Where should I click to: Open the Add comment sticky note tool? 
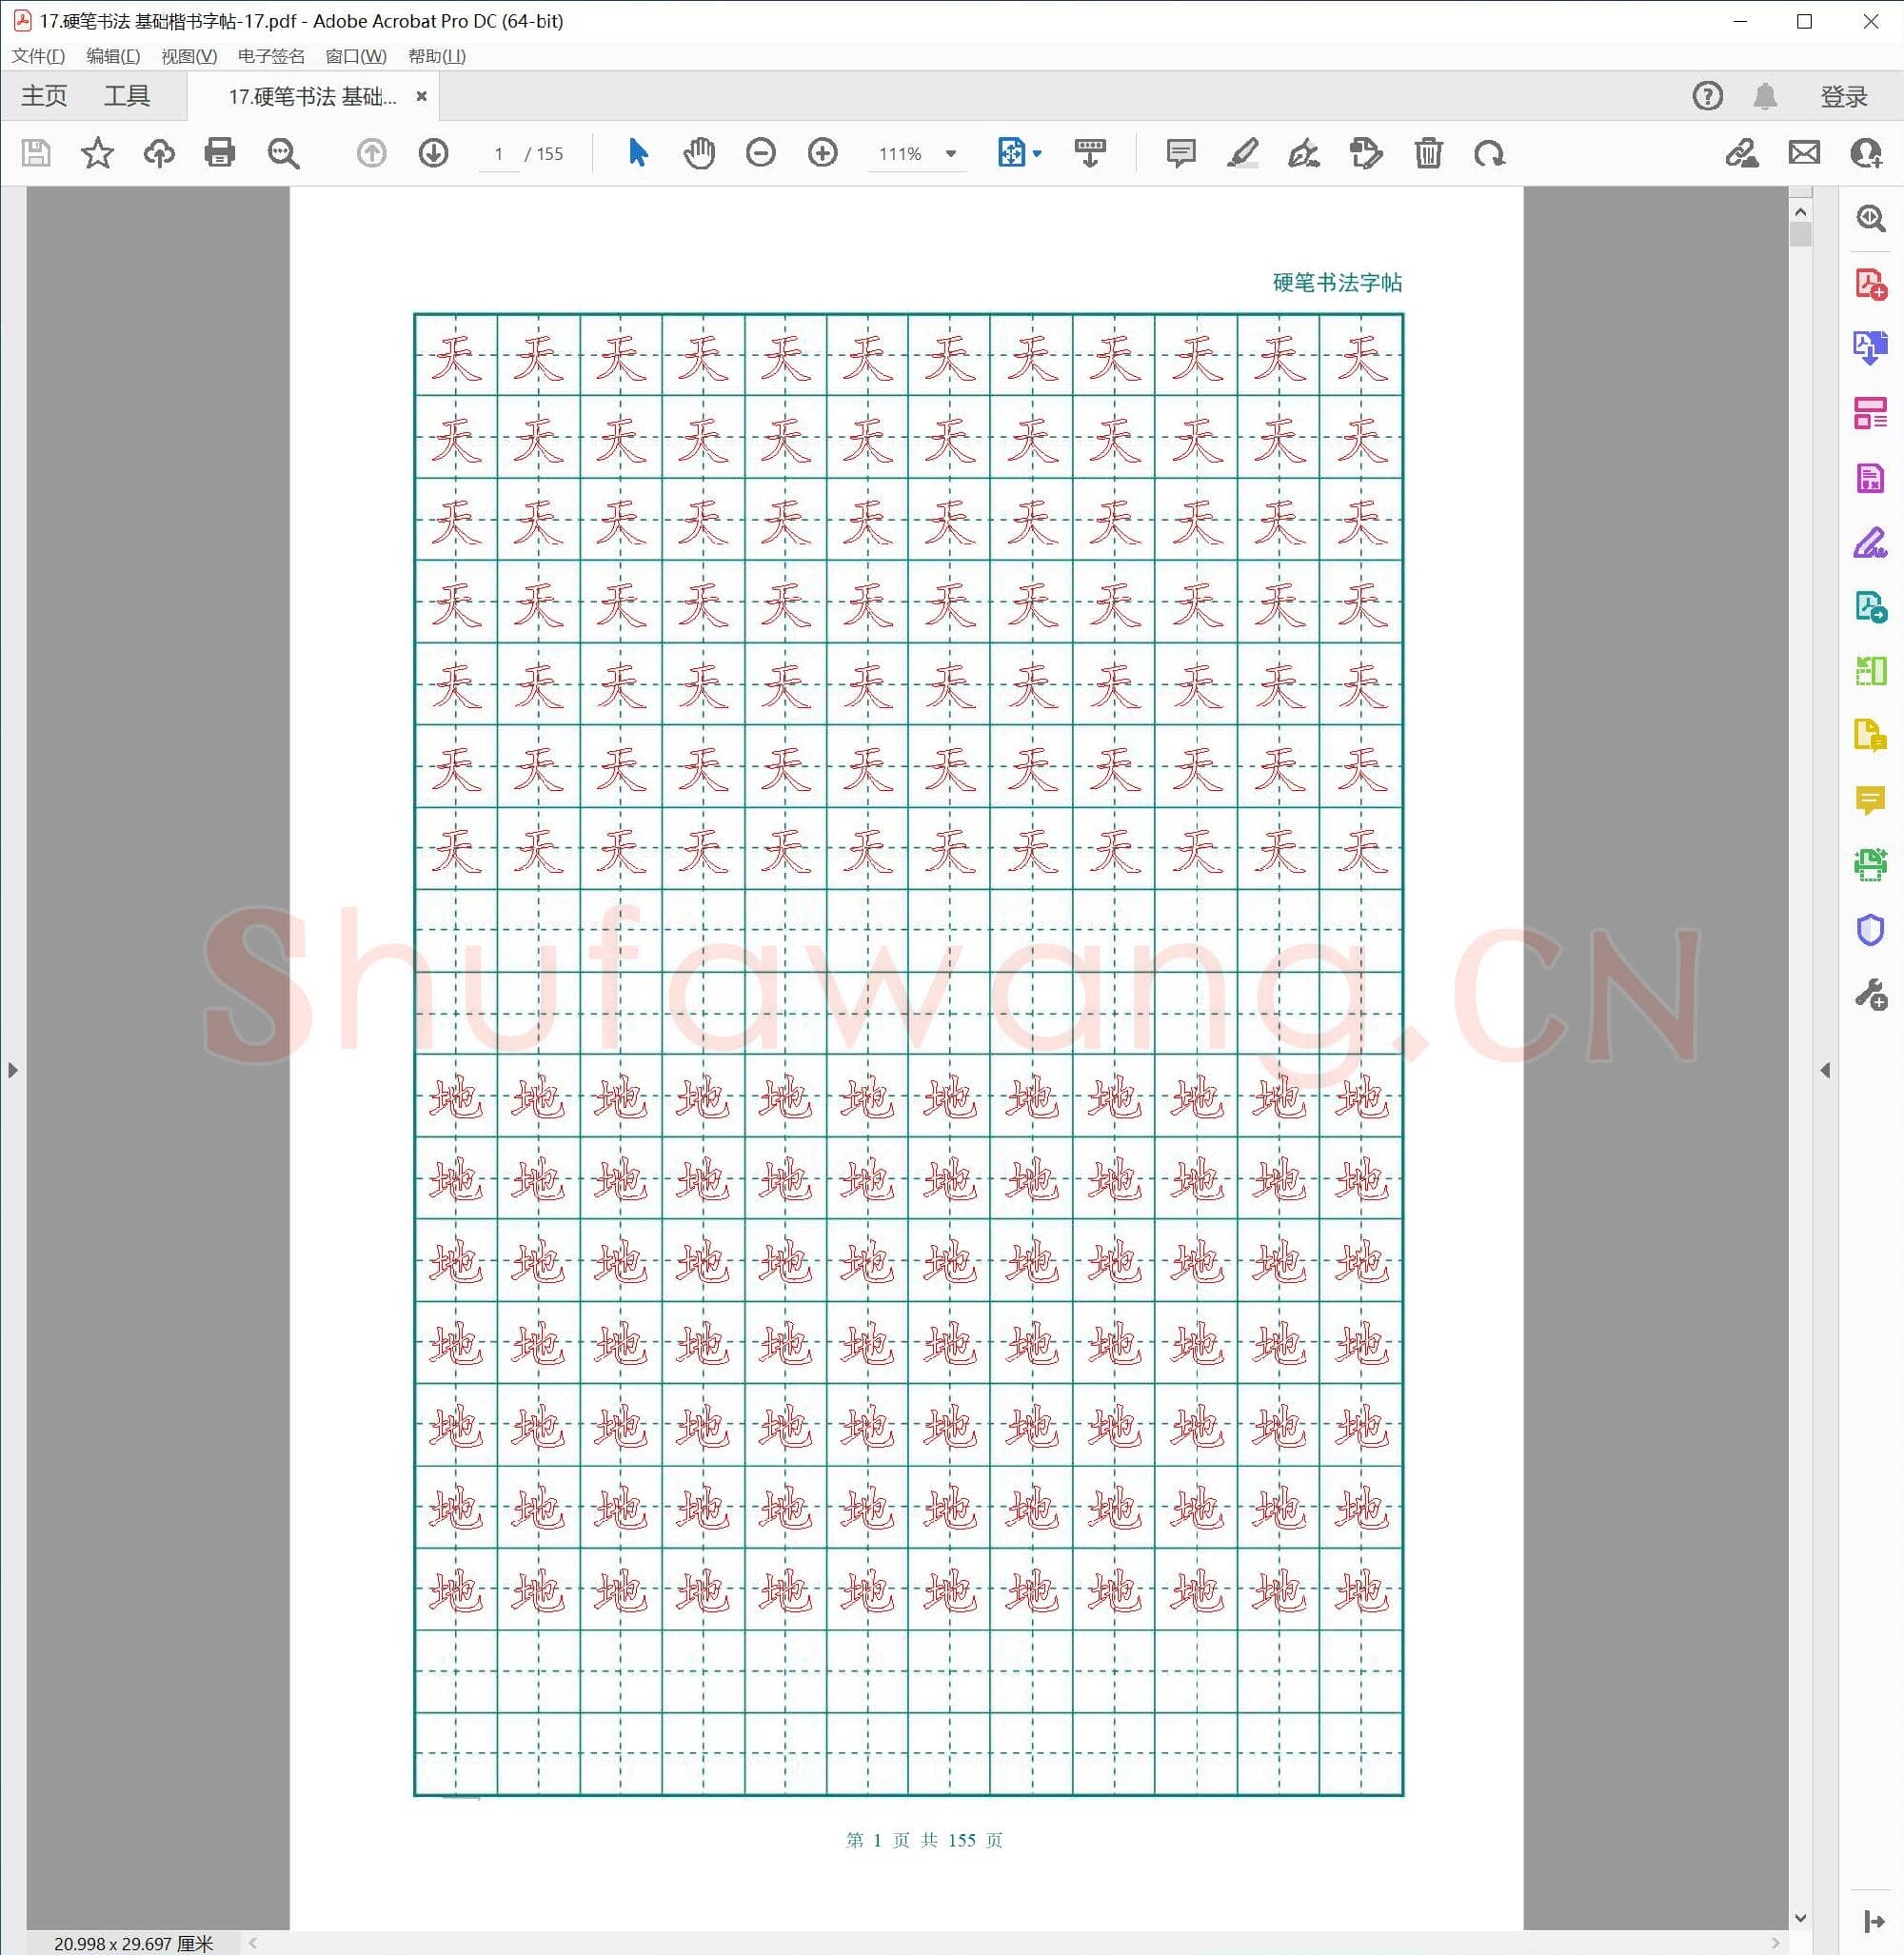tap(1181, 153)
